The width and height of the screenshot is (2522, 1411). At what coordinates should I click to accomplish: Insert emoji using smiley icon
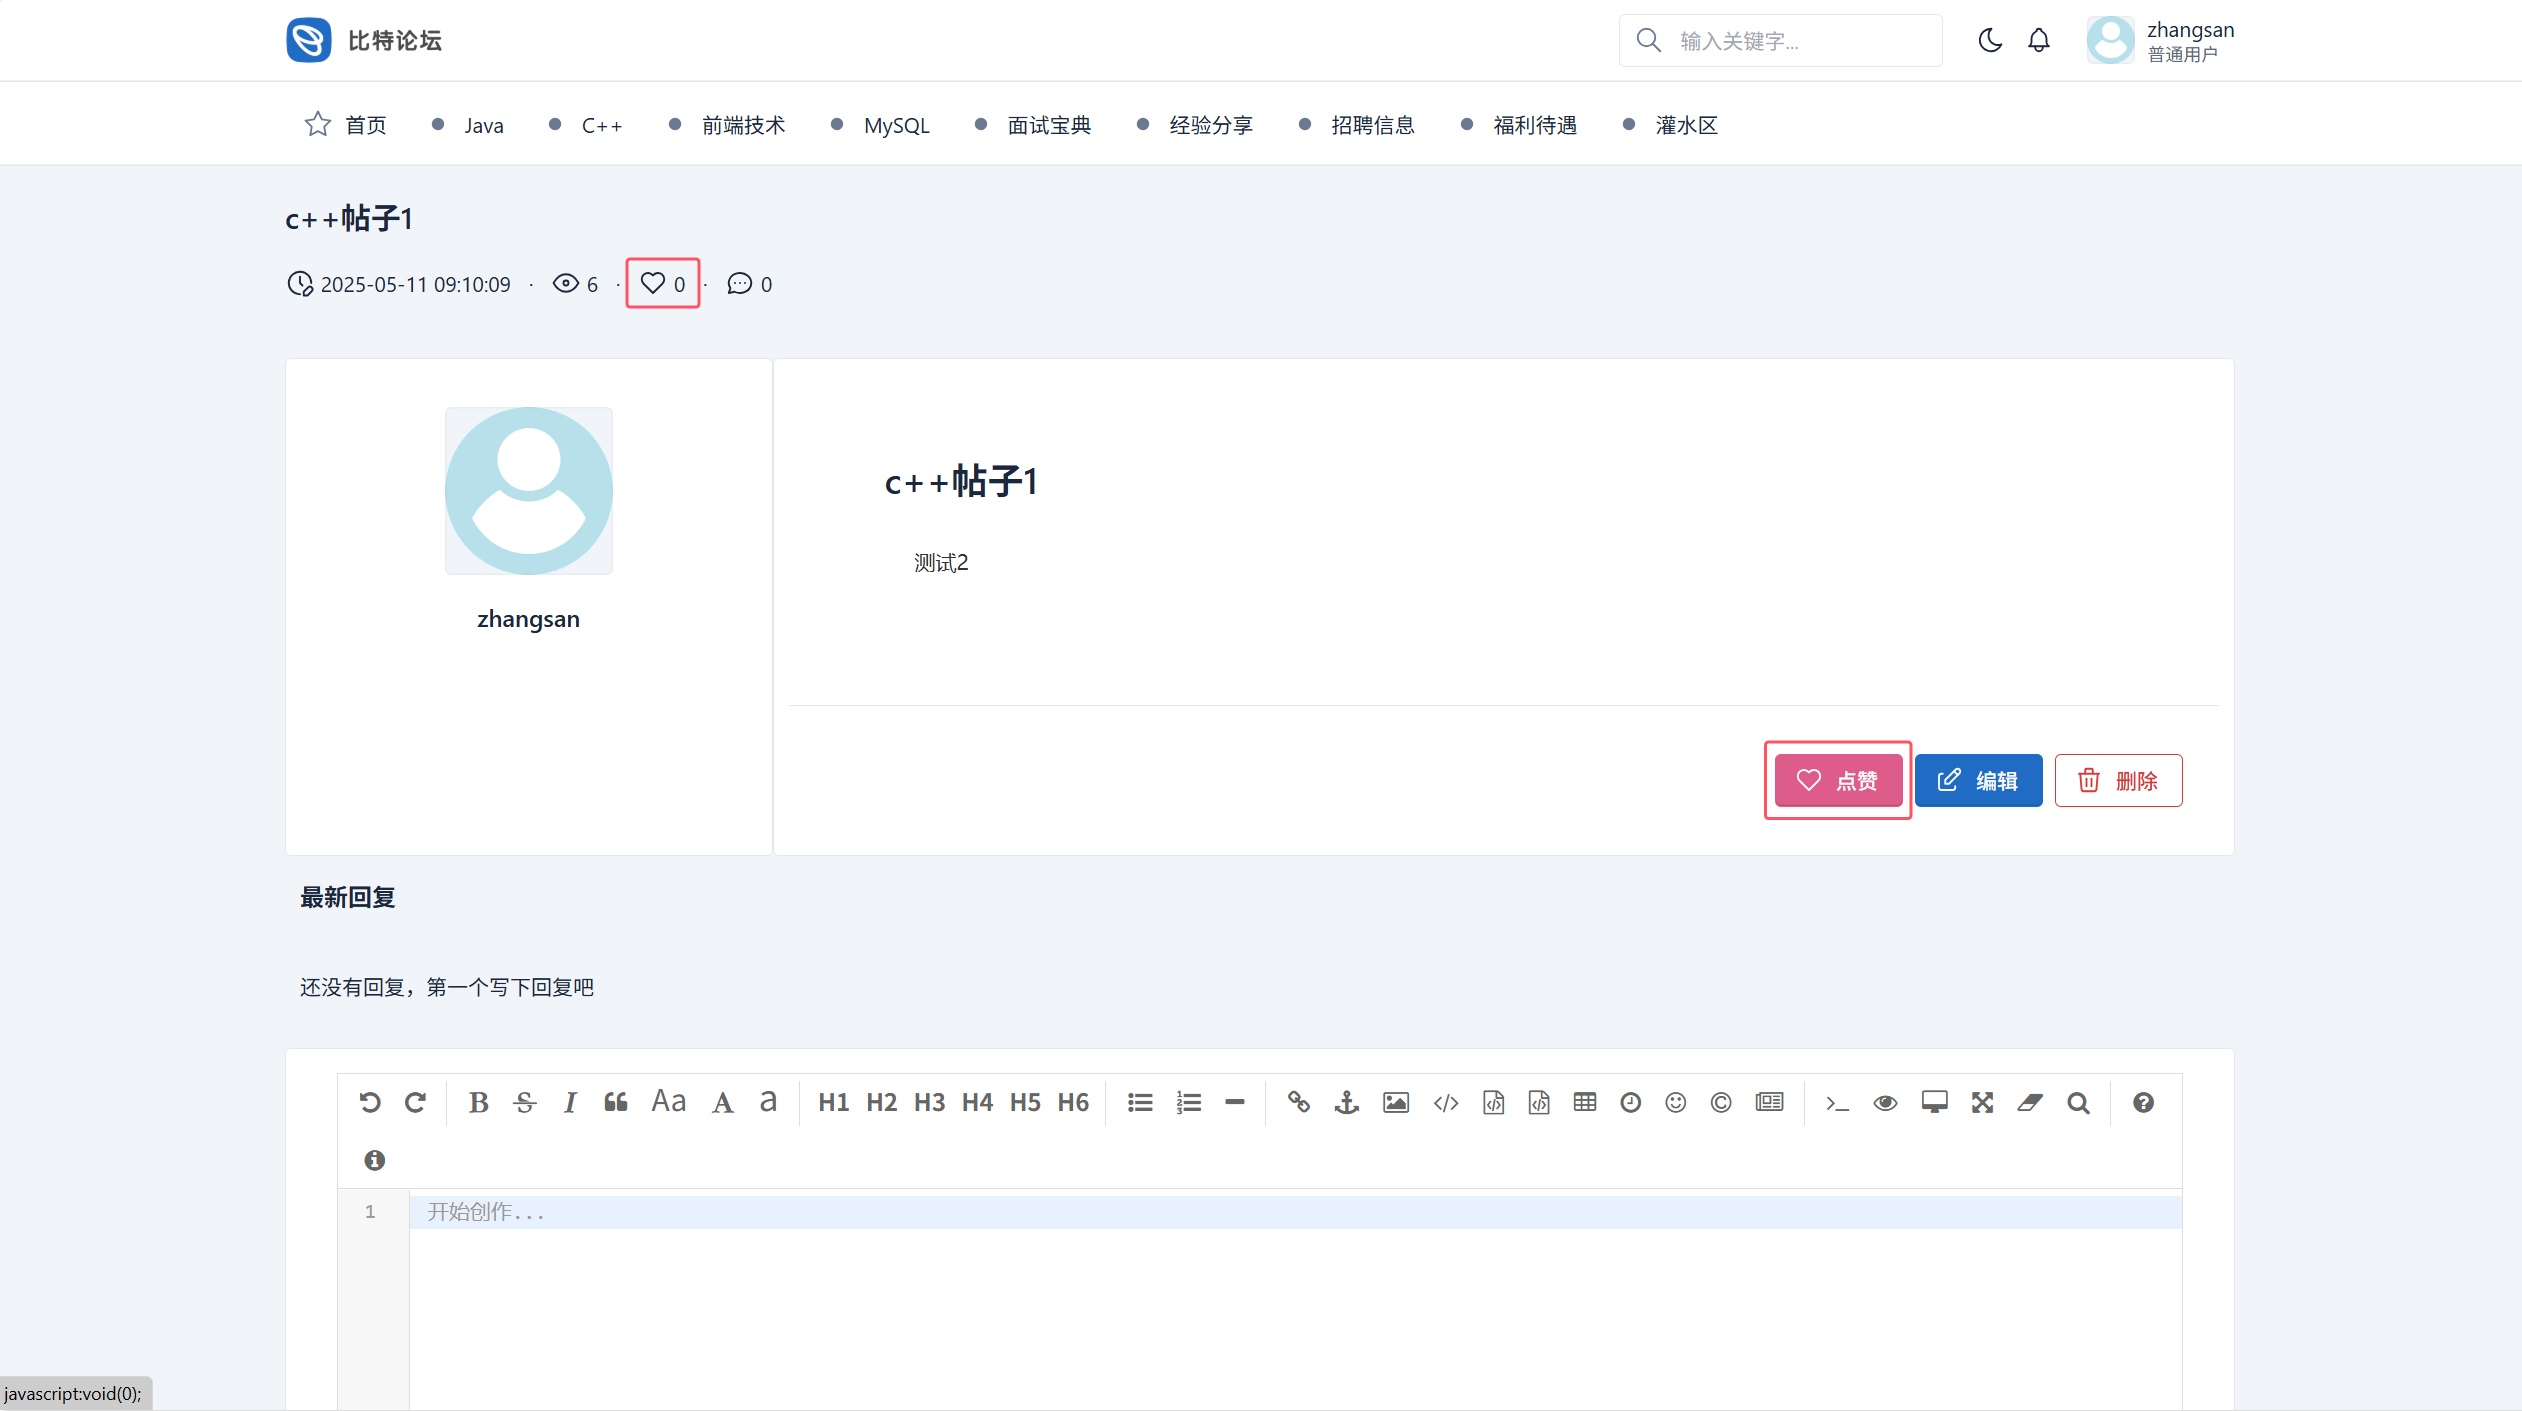tap(1675, 1102)
